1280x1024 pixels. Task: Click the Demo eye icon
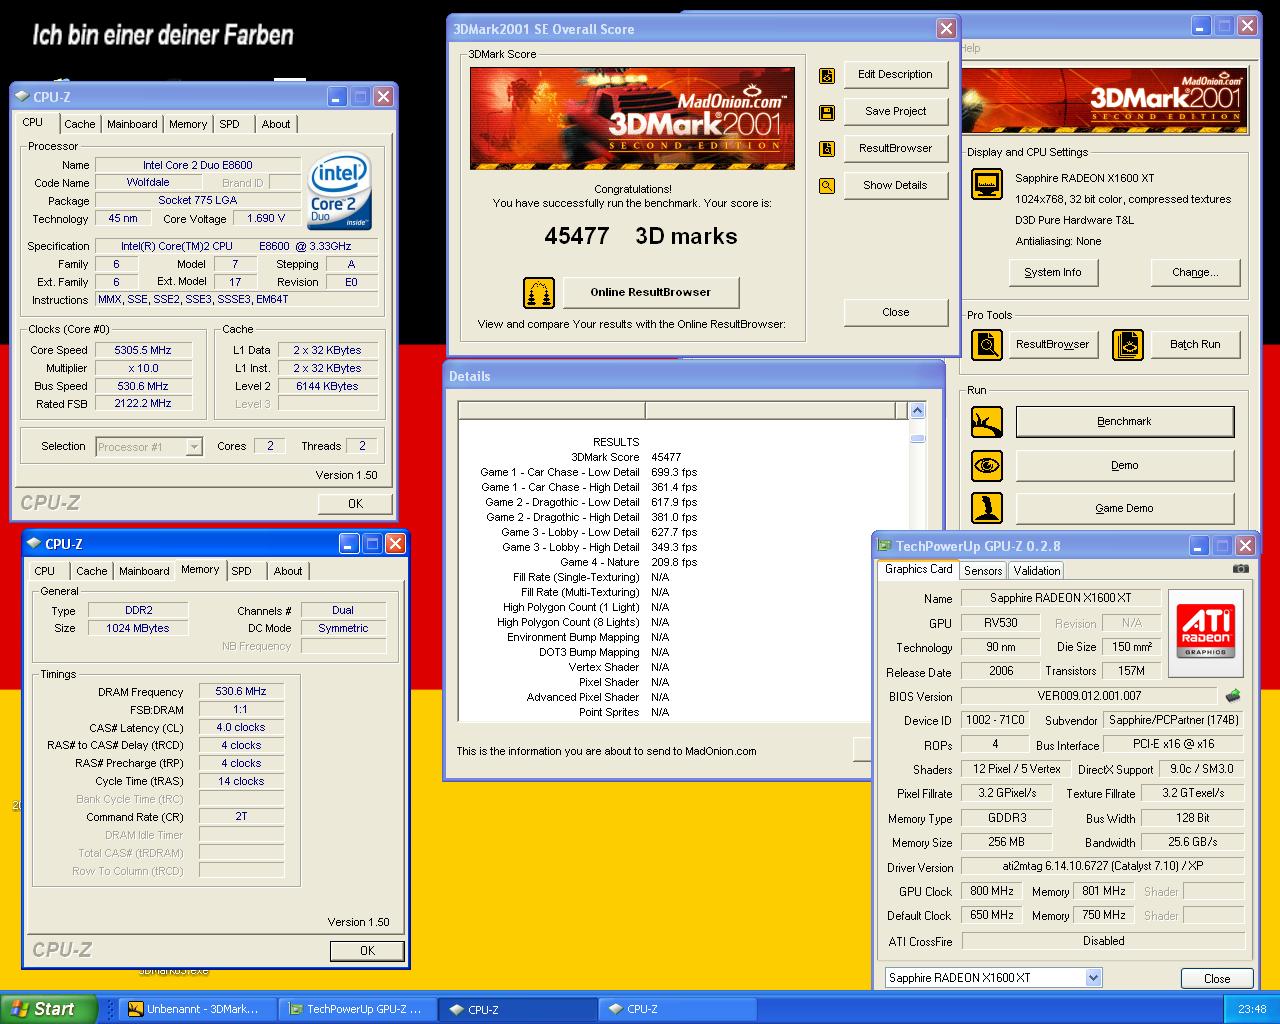[987, 466]
